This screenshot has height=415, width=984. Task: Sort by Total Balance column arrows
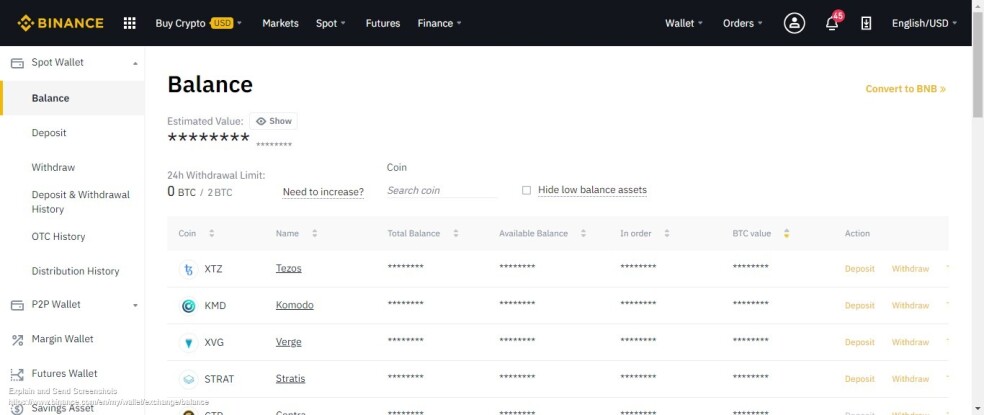coord(456,234)
